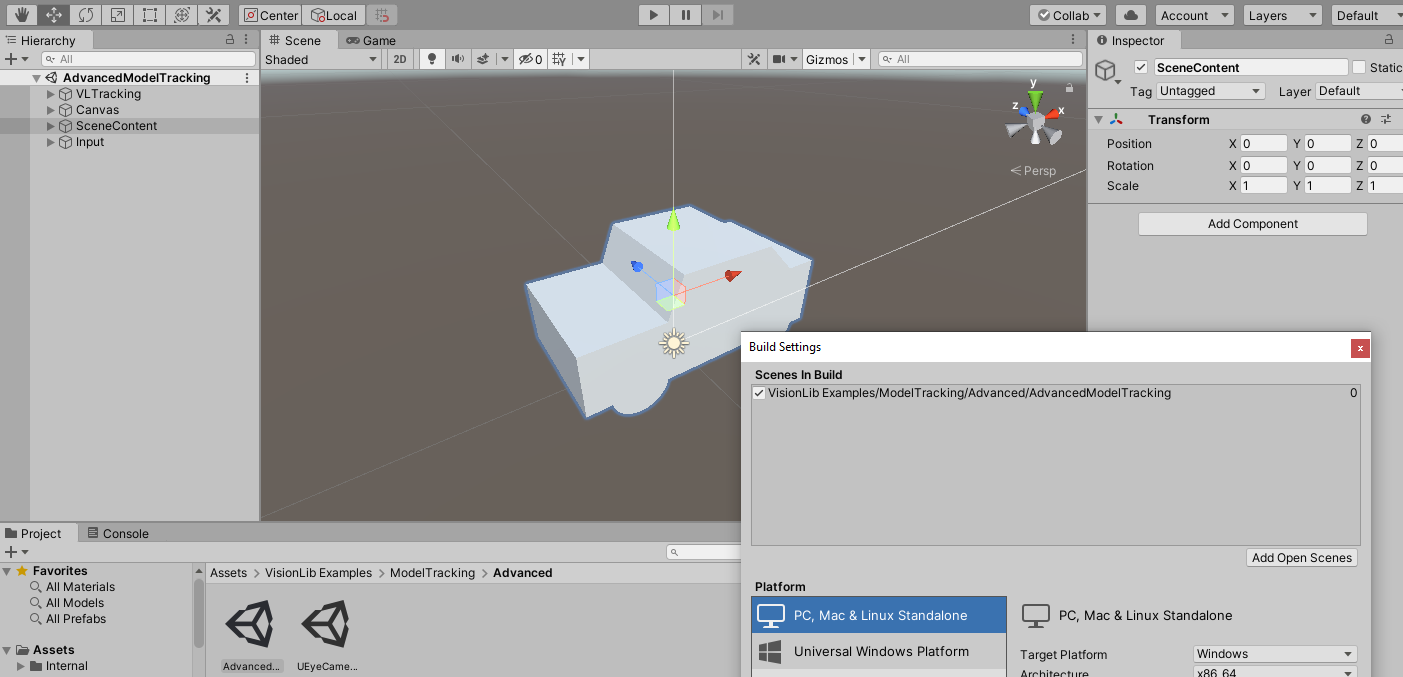Toggle scene grid visibility icon
The height and width of the screenshot is (677, 1403).
pos(560,59)
